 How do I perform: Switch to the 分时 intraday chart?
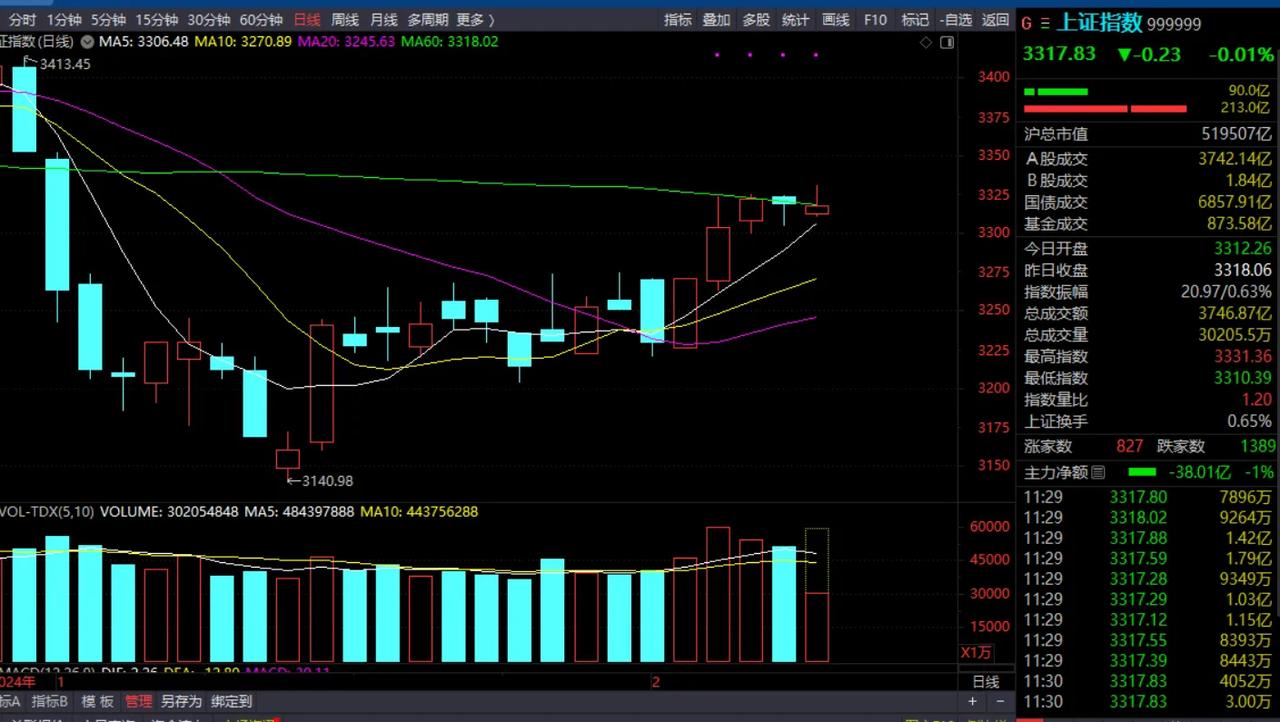tap(22, 20)
